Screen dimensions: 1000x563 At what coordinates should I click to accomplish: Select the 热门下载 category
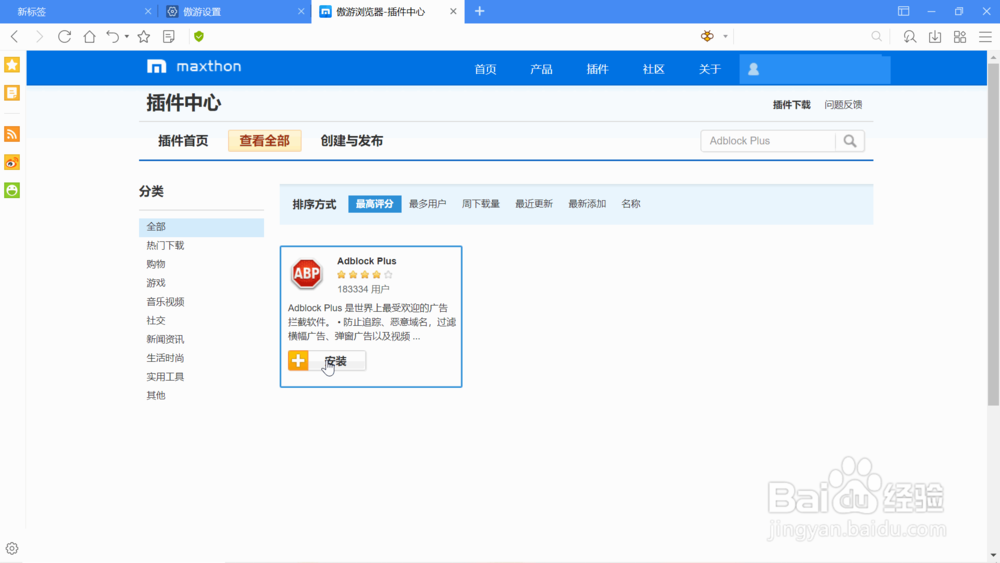[x=165, y=245]
